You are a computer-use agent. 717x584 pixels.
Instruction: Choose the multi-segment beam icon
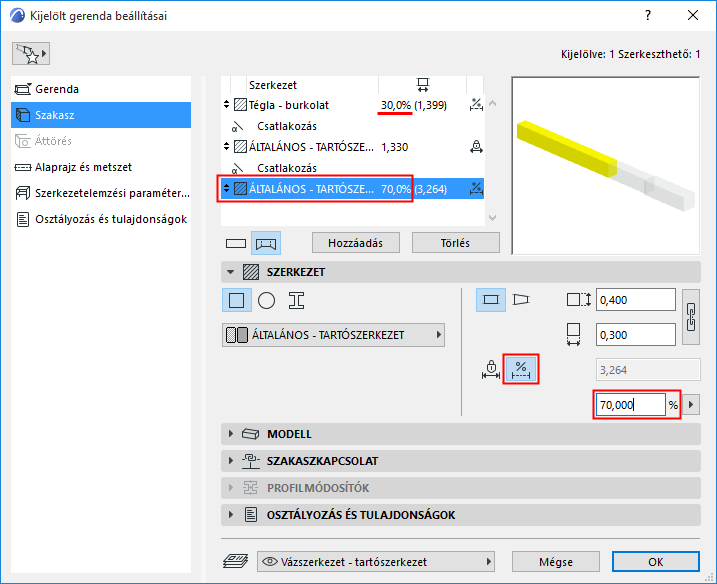click(x=266, y=243)
